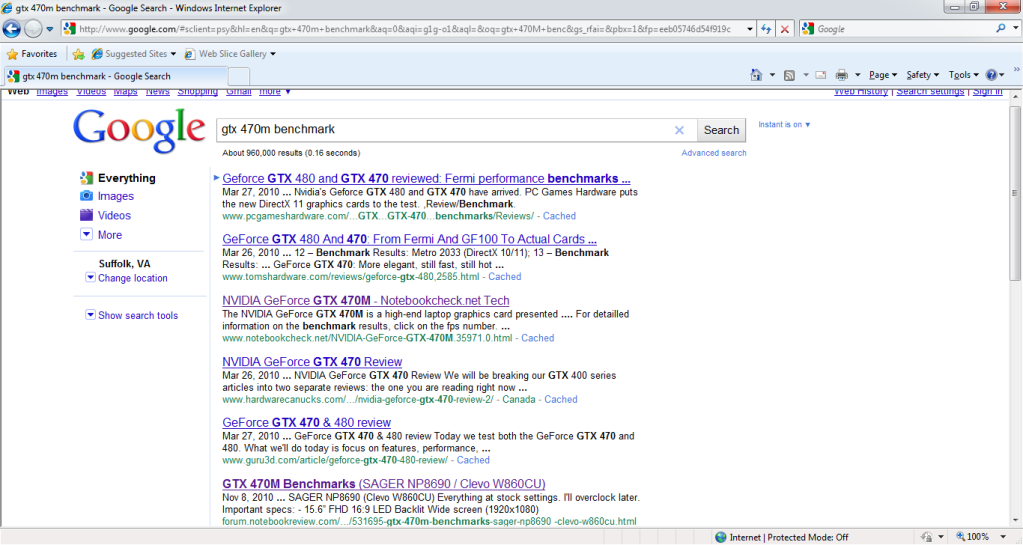The image size is (1023, 545).
Task: Expand More filters in sidebar
Action: 110,235
